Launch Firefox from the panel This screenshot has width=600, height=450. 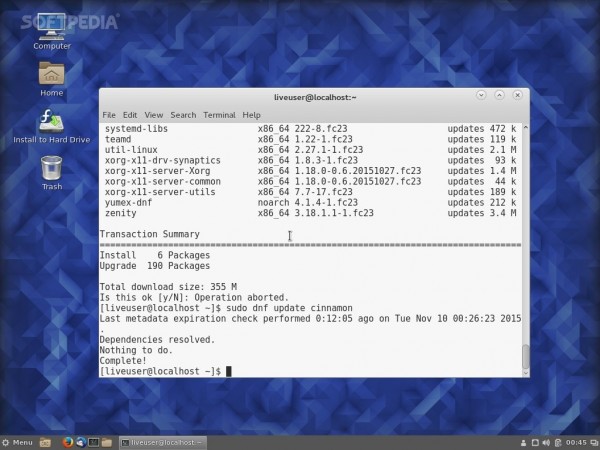[68, 442]
